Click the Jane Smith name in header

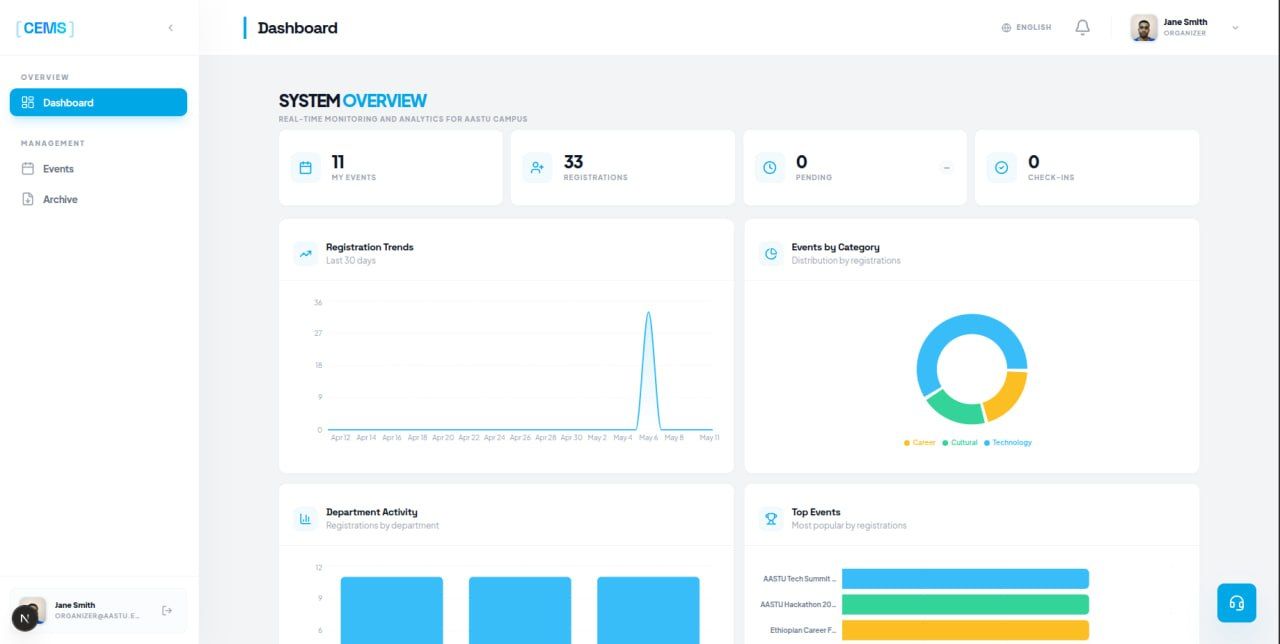point(1185,22)
